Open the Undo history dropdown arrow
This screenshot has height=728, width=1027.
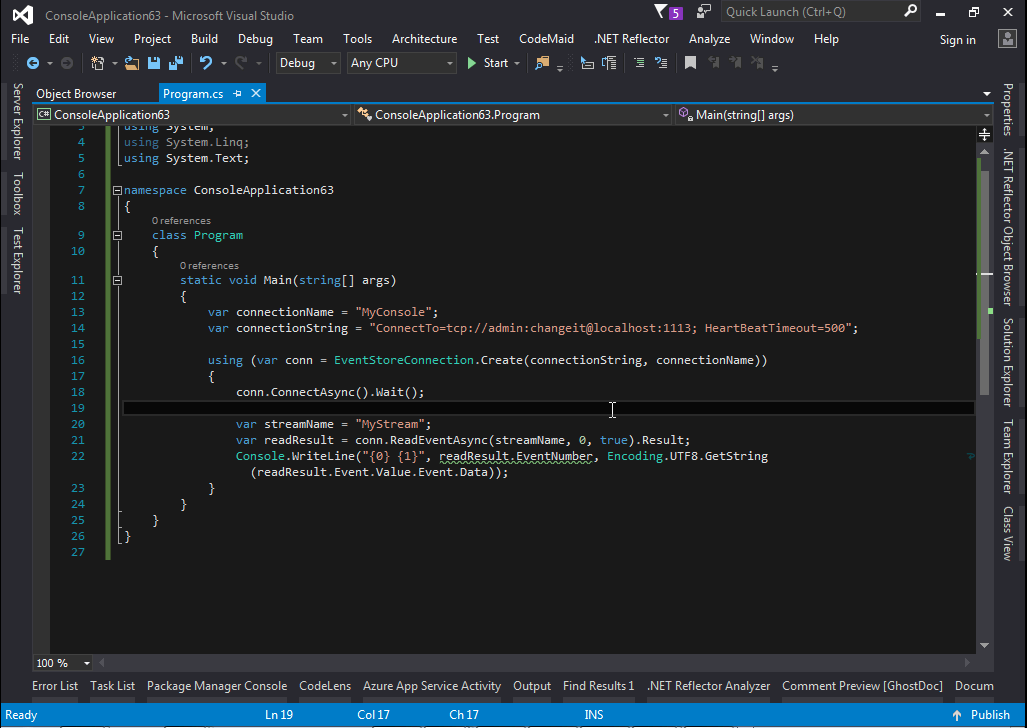(x=223, y=64)
